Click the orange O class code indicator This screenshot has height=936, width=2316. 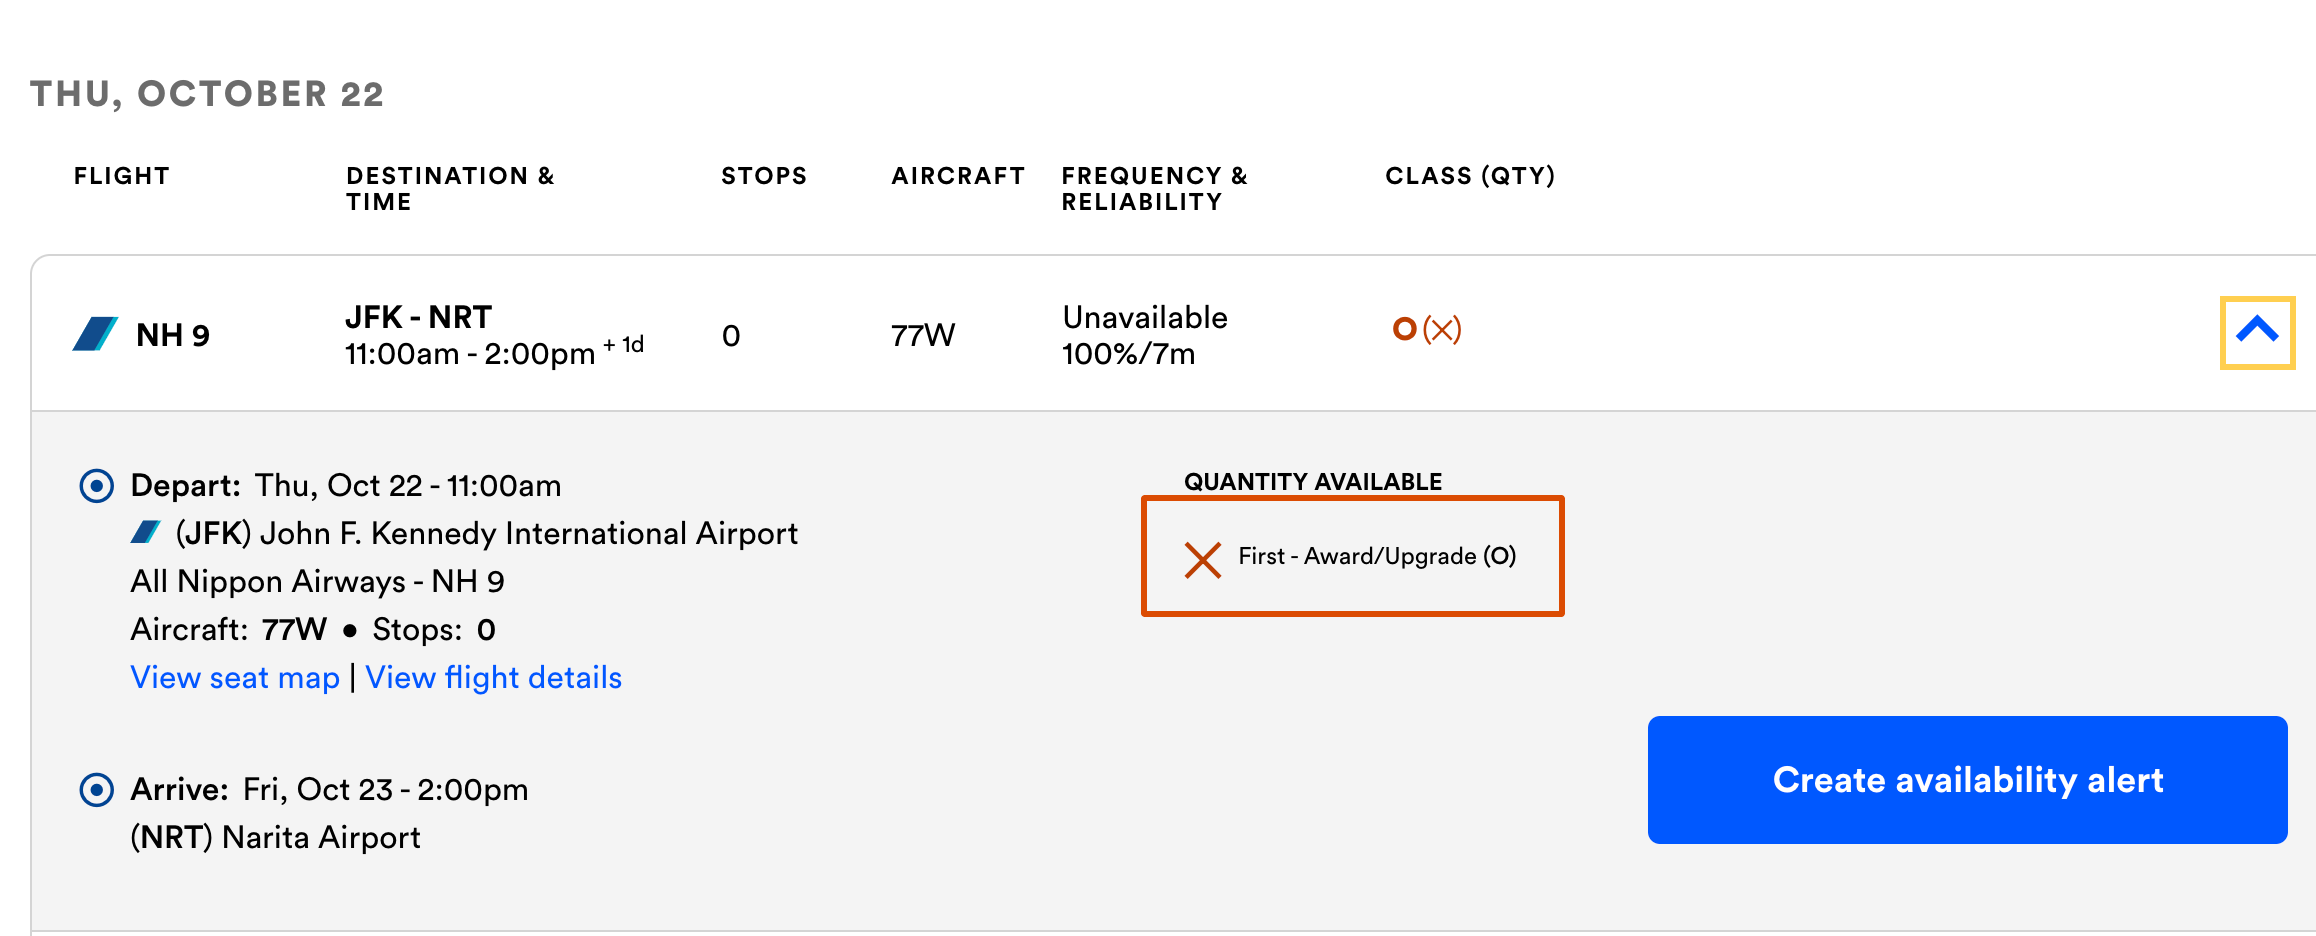[1404, 329]
